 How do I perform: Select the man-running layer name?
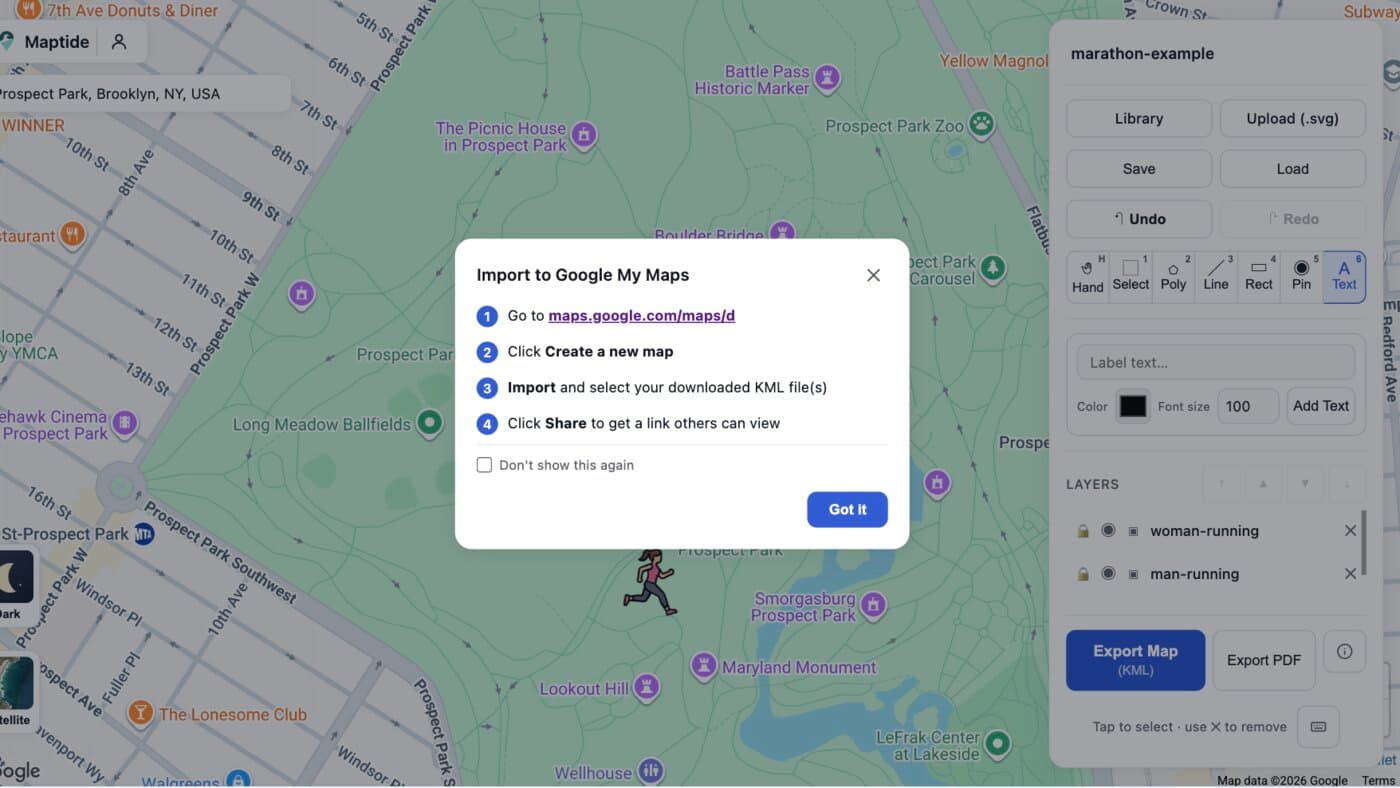pos(1194,574)
